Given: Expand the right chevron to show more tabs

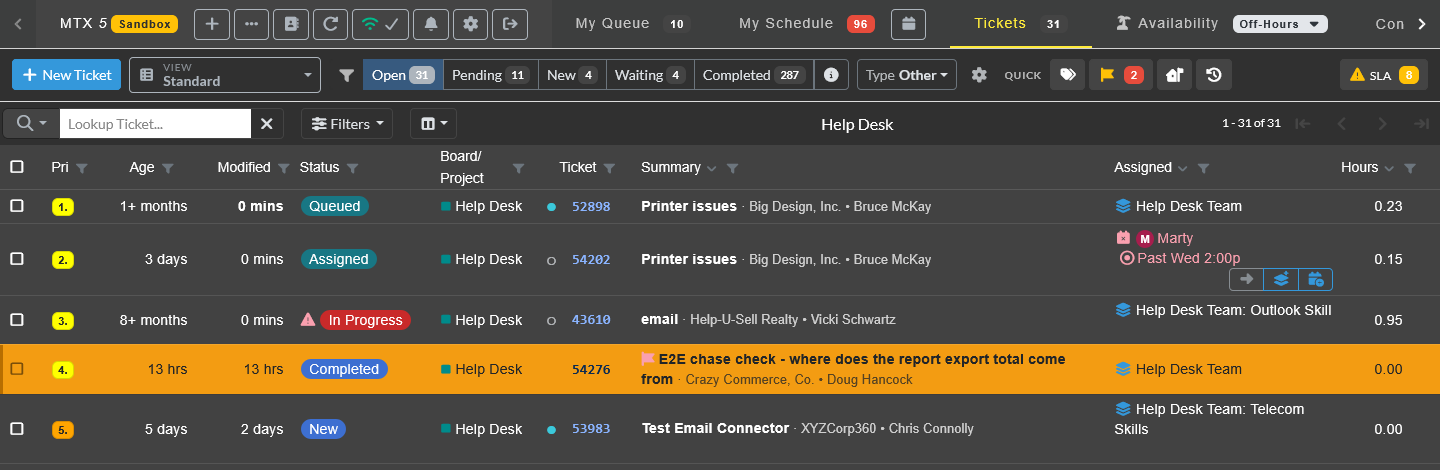Looking at the screenshot, I should pos(1422,23).
